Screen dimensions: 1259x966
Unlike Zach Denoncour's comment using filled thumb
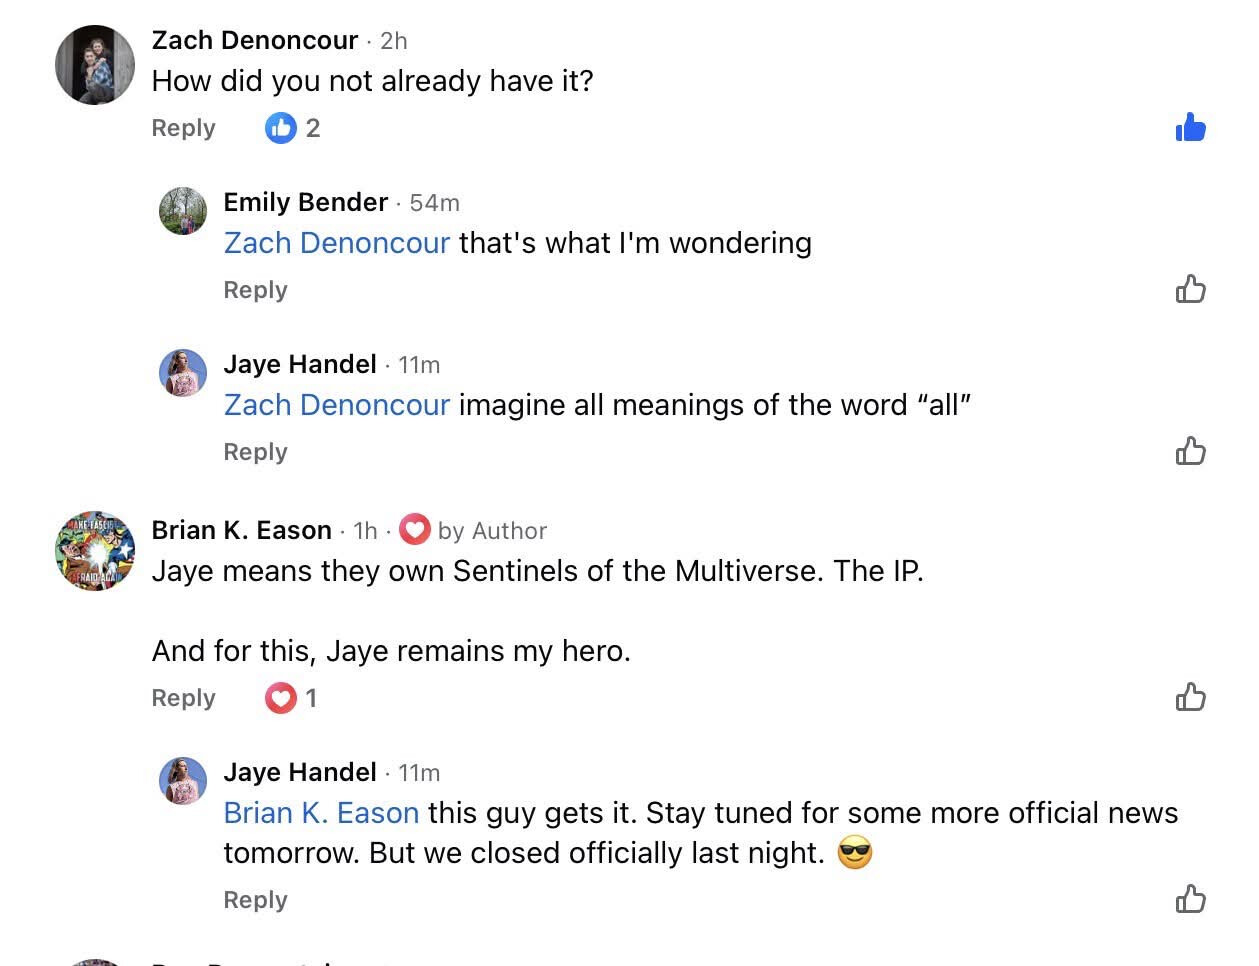1190,127
